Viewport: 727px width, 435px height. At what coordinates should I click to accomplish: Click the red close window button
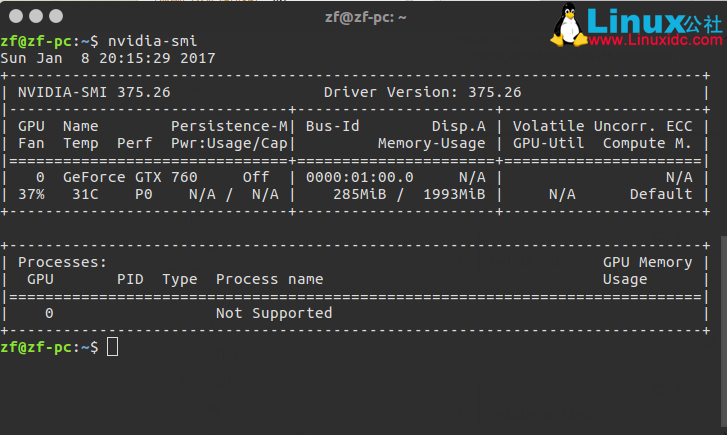(14, 17)
